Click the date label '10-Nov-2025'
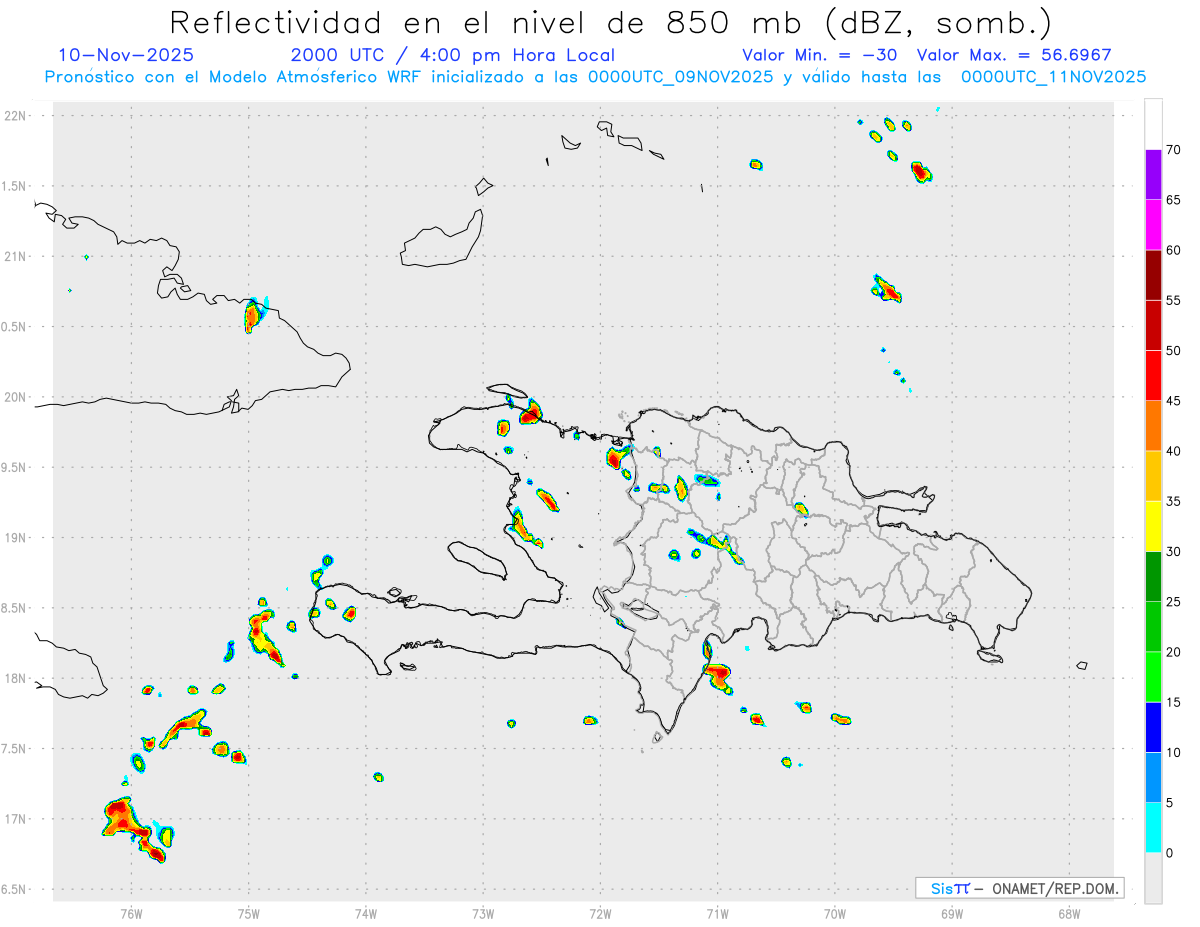1200x927 pixels. (x=126, y=55)
